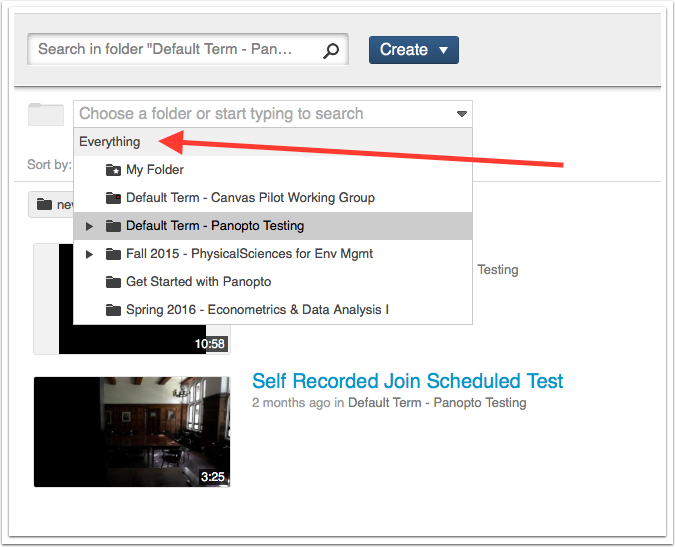Click the search magnifier icon
The height and width of the screenshot is (547, 675).
[331, 51]
